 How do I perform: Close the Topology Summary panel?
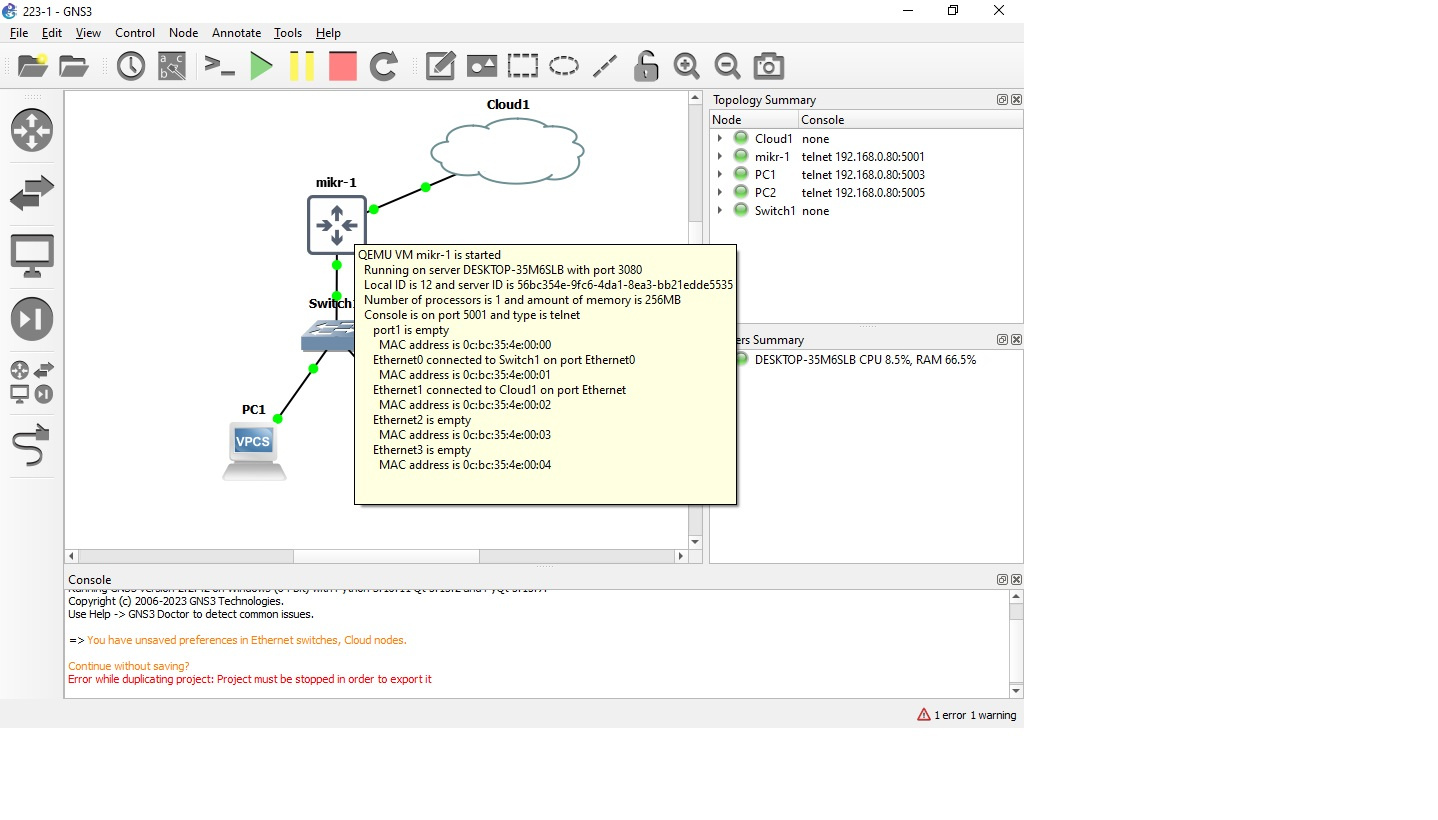tap(1016, 100)
